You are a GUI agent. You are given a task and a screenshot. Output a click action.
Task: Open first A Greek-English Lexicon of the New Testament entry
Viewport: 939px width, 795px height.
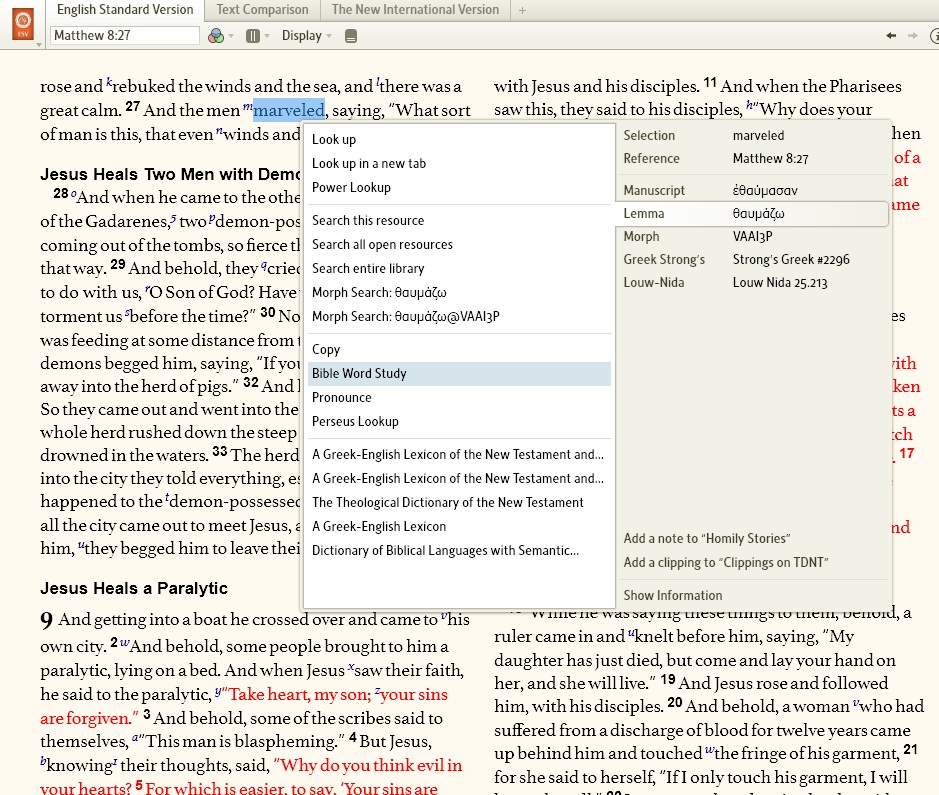click(458, 454)
